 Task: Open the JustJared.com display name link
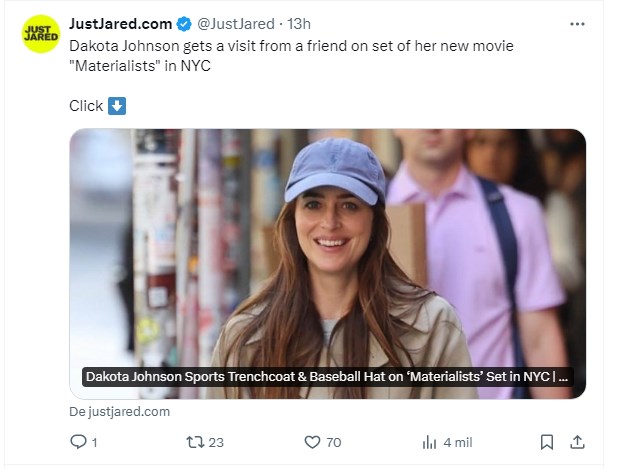[x=121, y=24]
